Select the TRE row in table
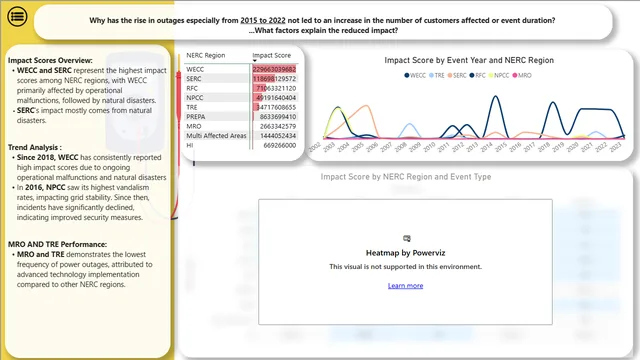The image size is (640, 360). click(x=241, y=107)
